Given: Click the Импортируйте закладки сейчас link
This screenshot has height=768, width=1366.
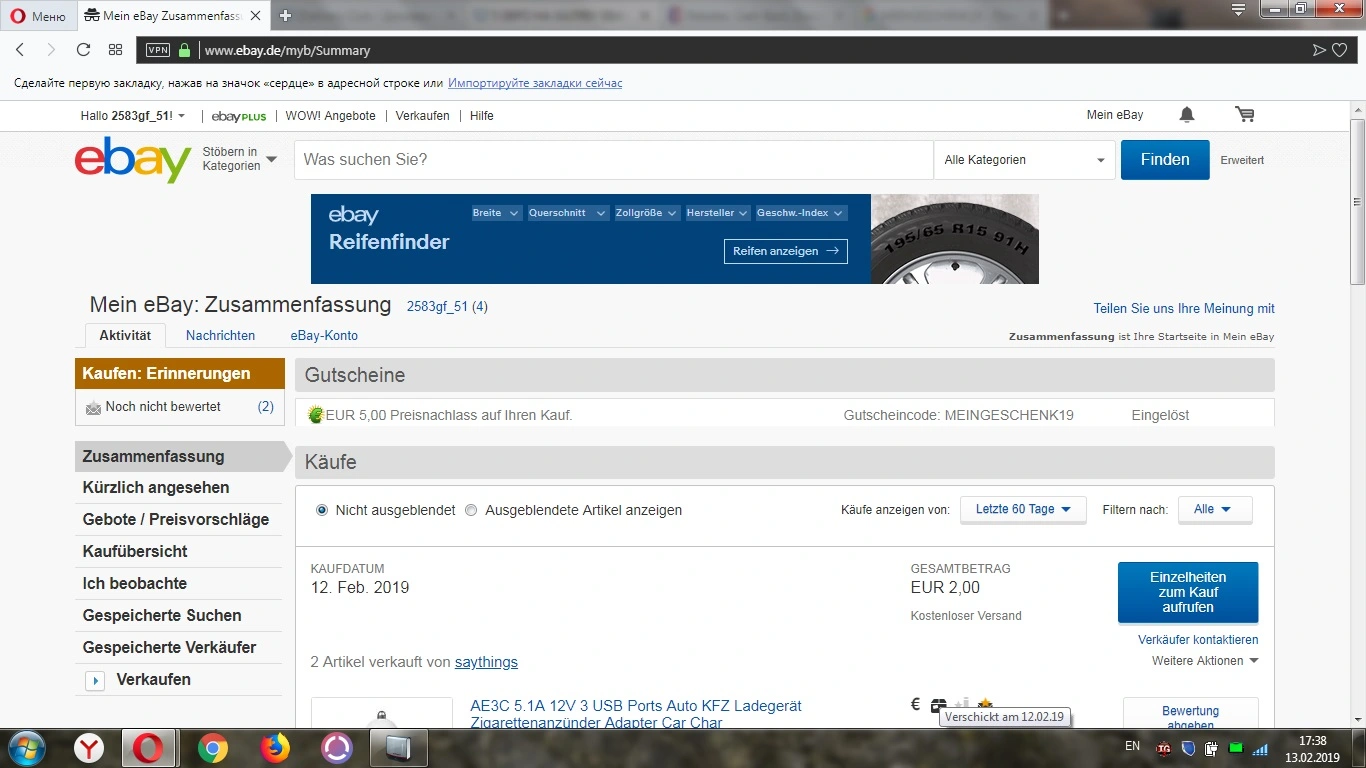Looking at the screenshot, I should pyautogui.click(x=535, y=83).
